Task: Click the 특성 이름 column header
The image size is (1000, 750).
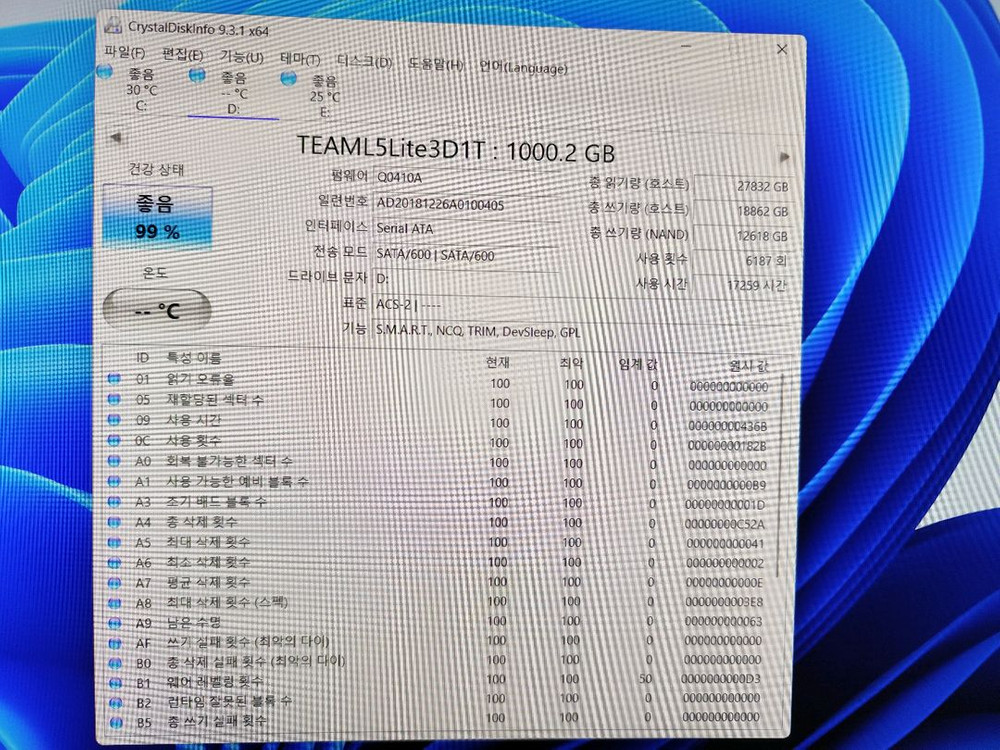Action: [194, 358]
